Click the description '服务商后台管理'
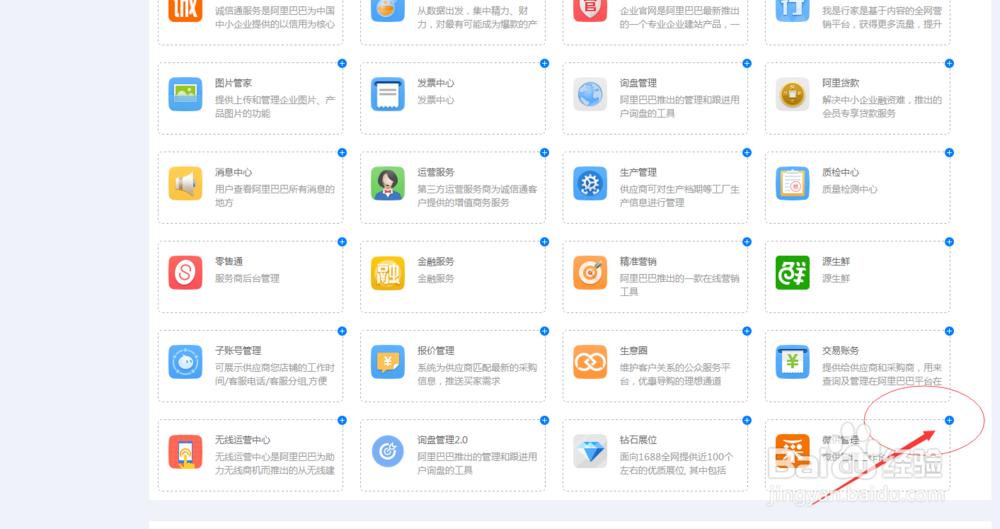This screenshot has width=1000, height=529. (x=247, y=279)
